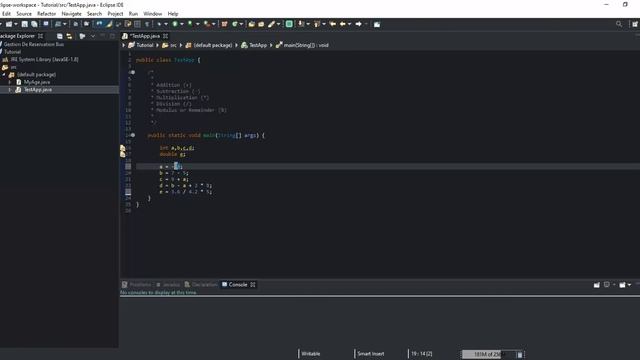Open the External Tools dropdown arrow

(x=213, y=24)
